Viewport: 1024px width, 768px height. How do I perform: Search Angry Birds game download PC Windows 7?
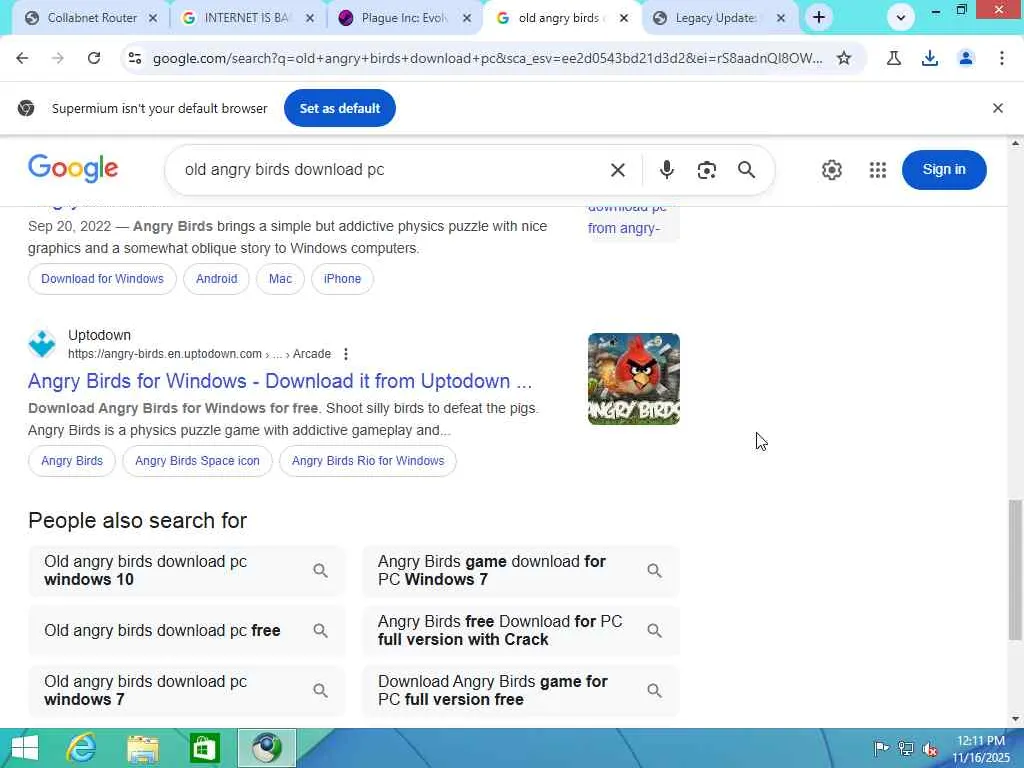[521, 571]
